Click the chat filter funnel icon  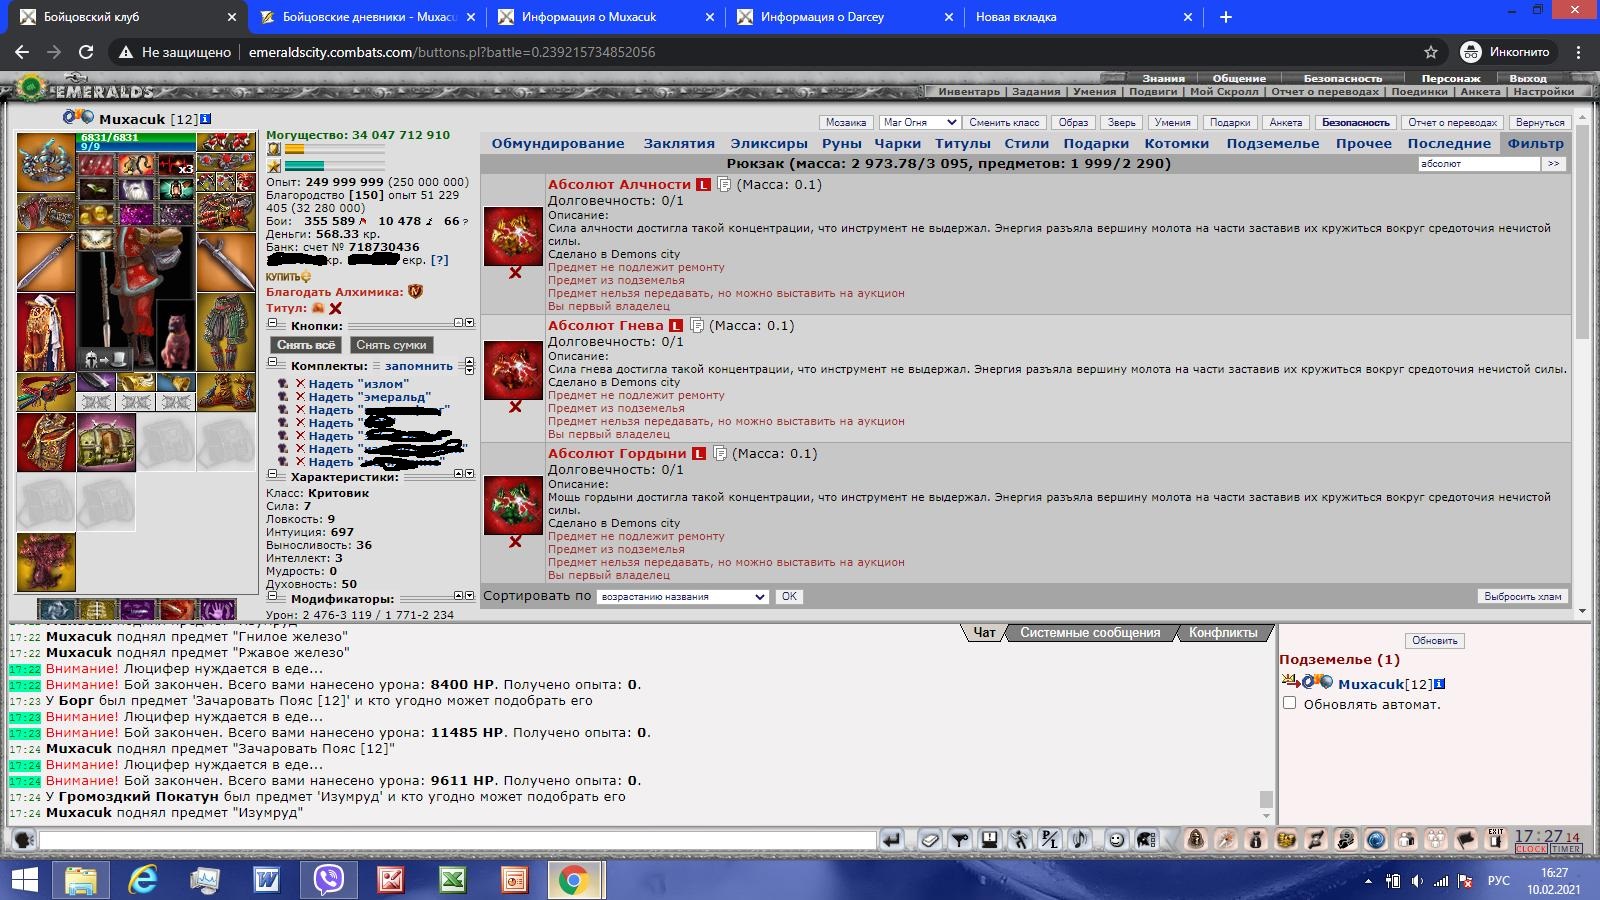[959, 840]
